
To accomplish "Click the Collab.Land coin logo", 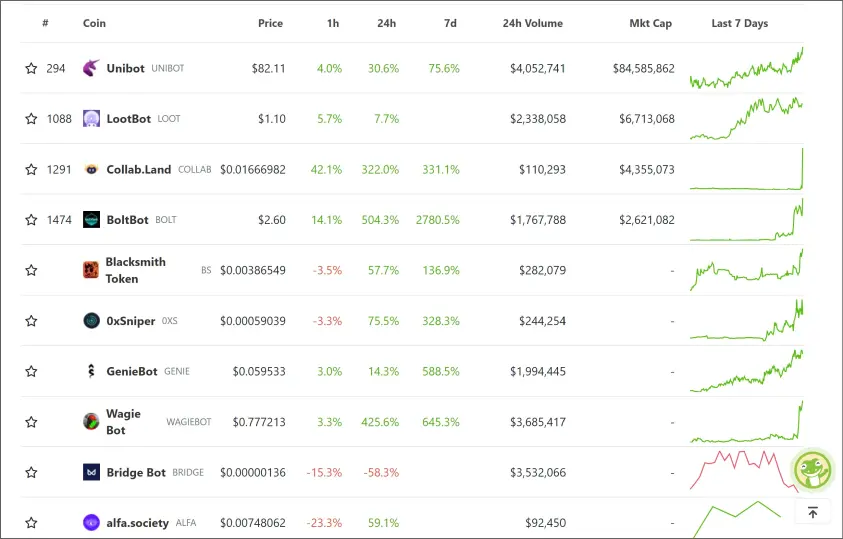I will tap(91, 169).
